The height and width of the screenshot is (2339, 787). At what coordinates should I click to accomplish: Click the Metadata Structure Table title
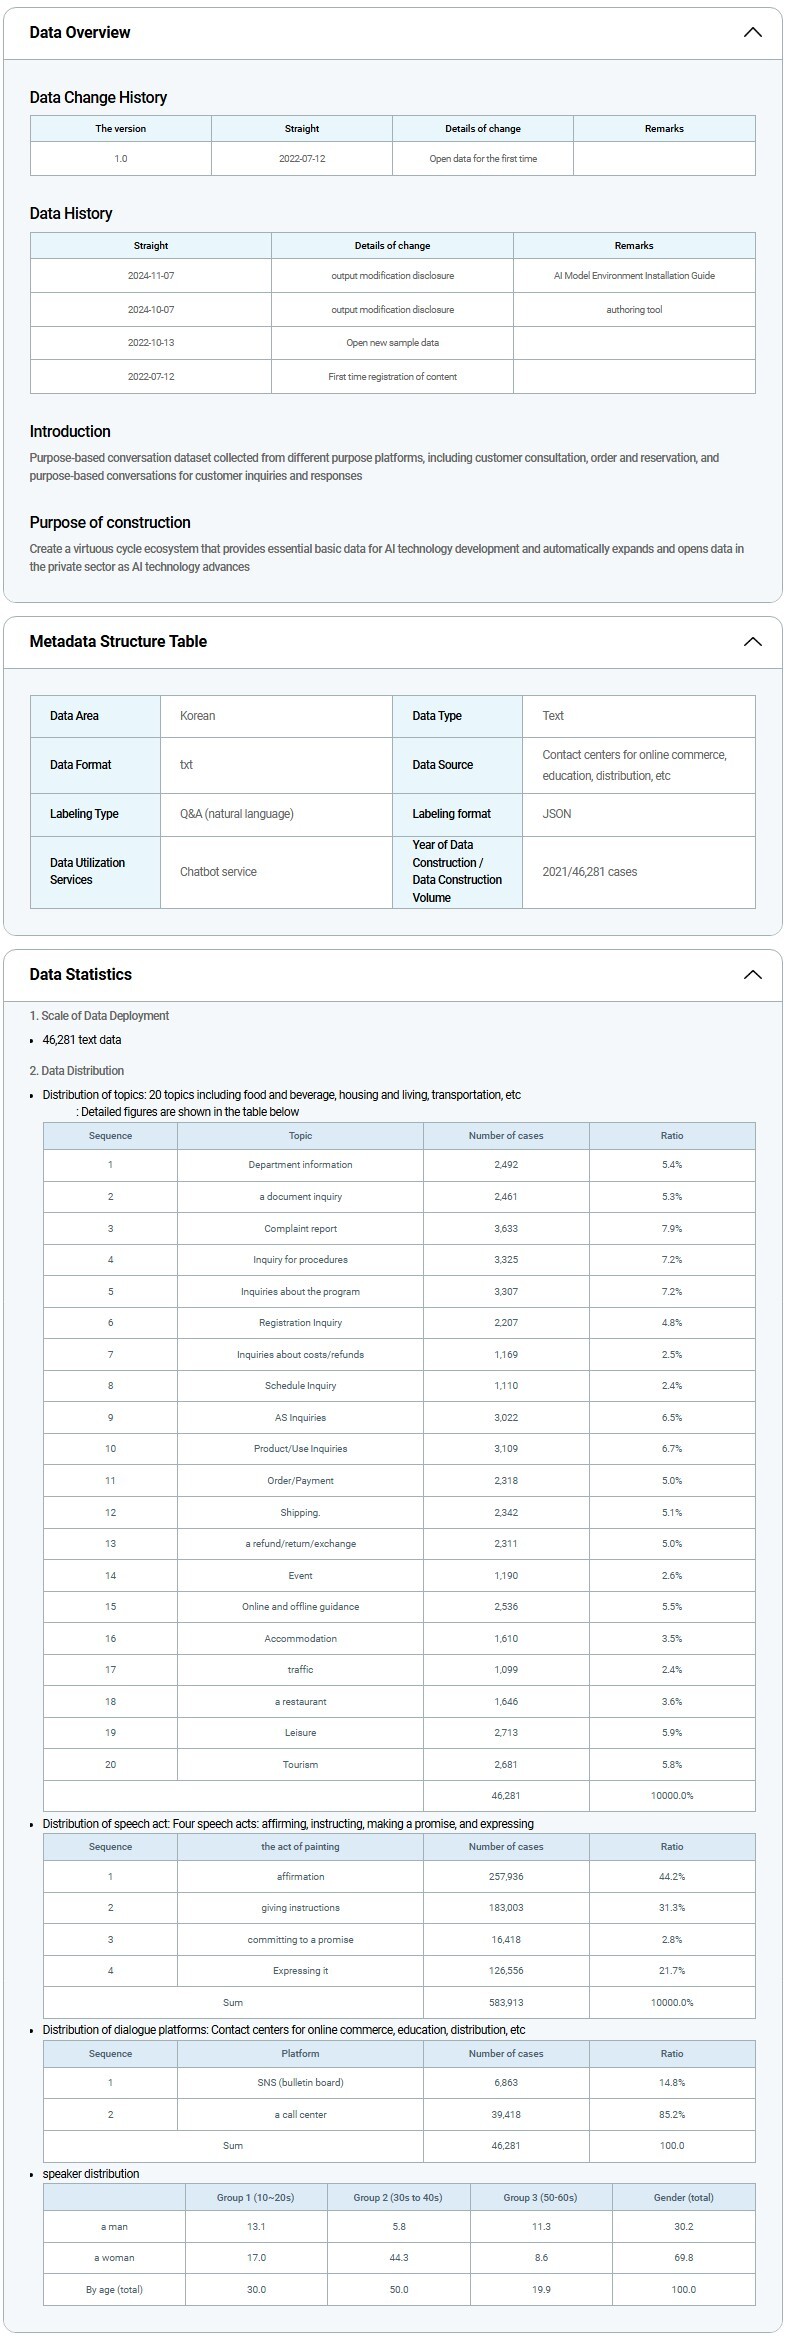tap(118, 642)
